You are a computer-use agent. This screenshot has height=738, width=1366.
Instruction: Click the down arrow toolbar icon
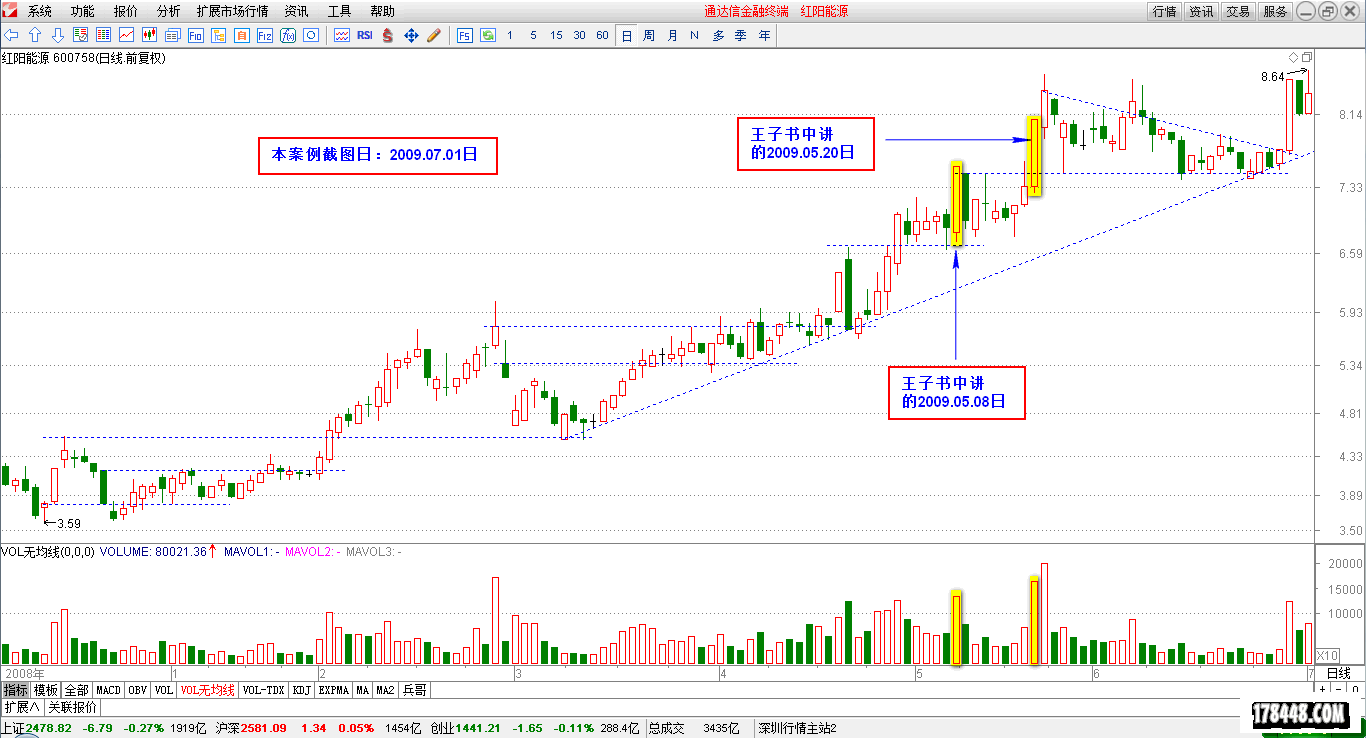57,35
